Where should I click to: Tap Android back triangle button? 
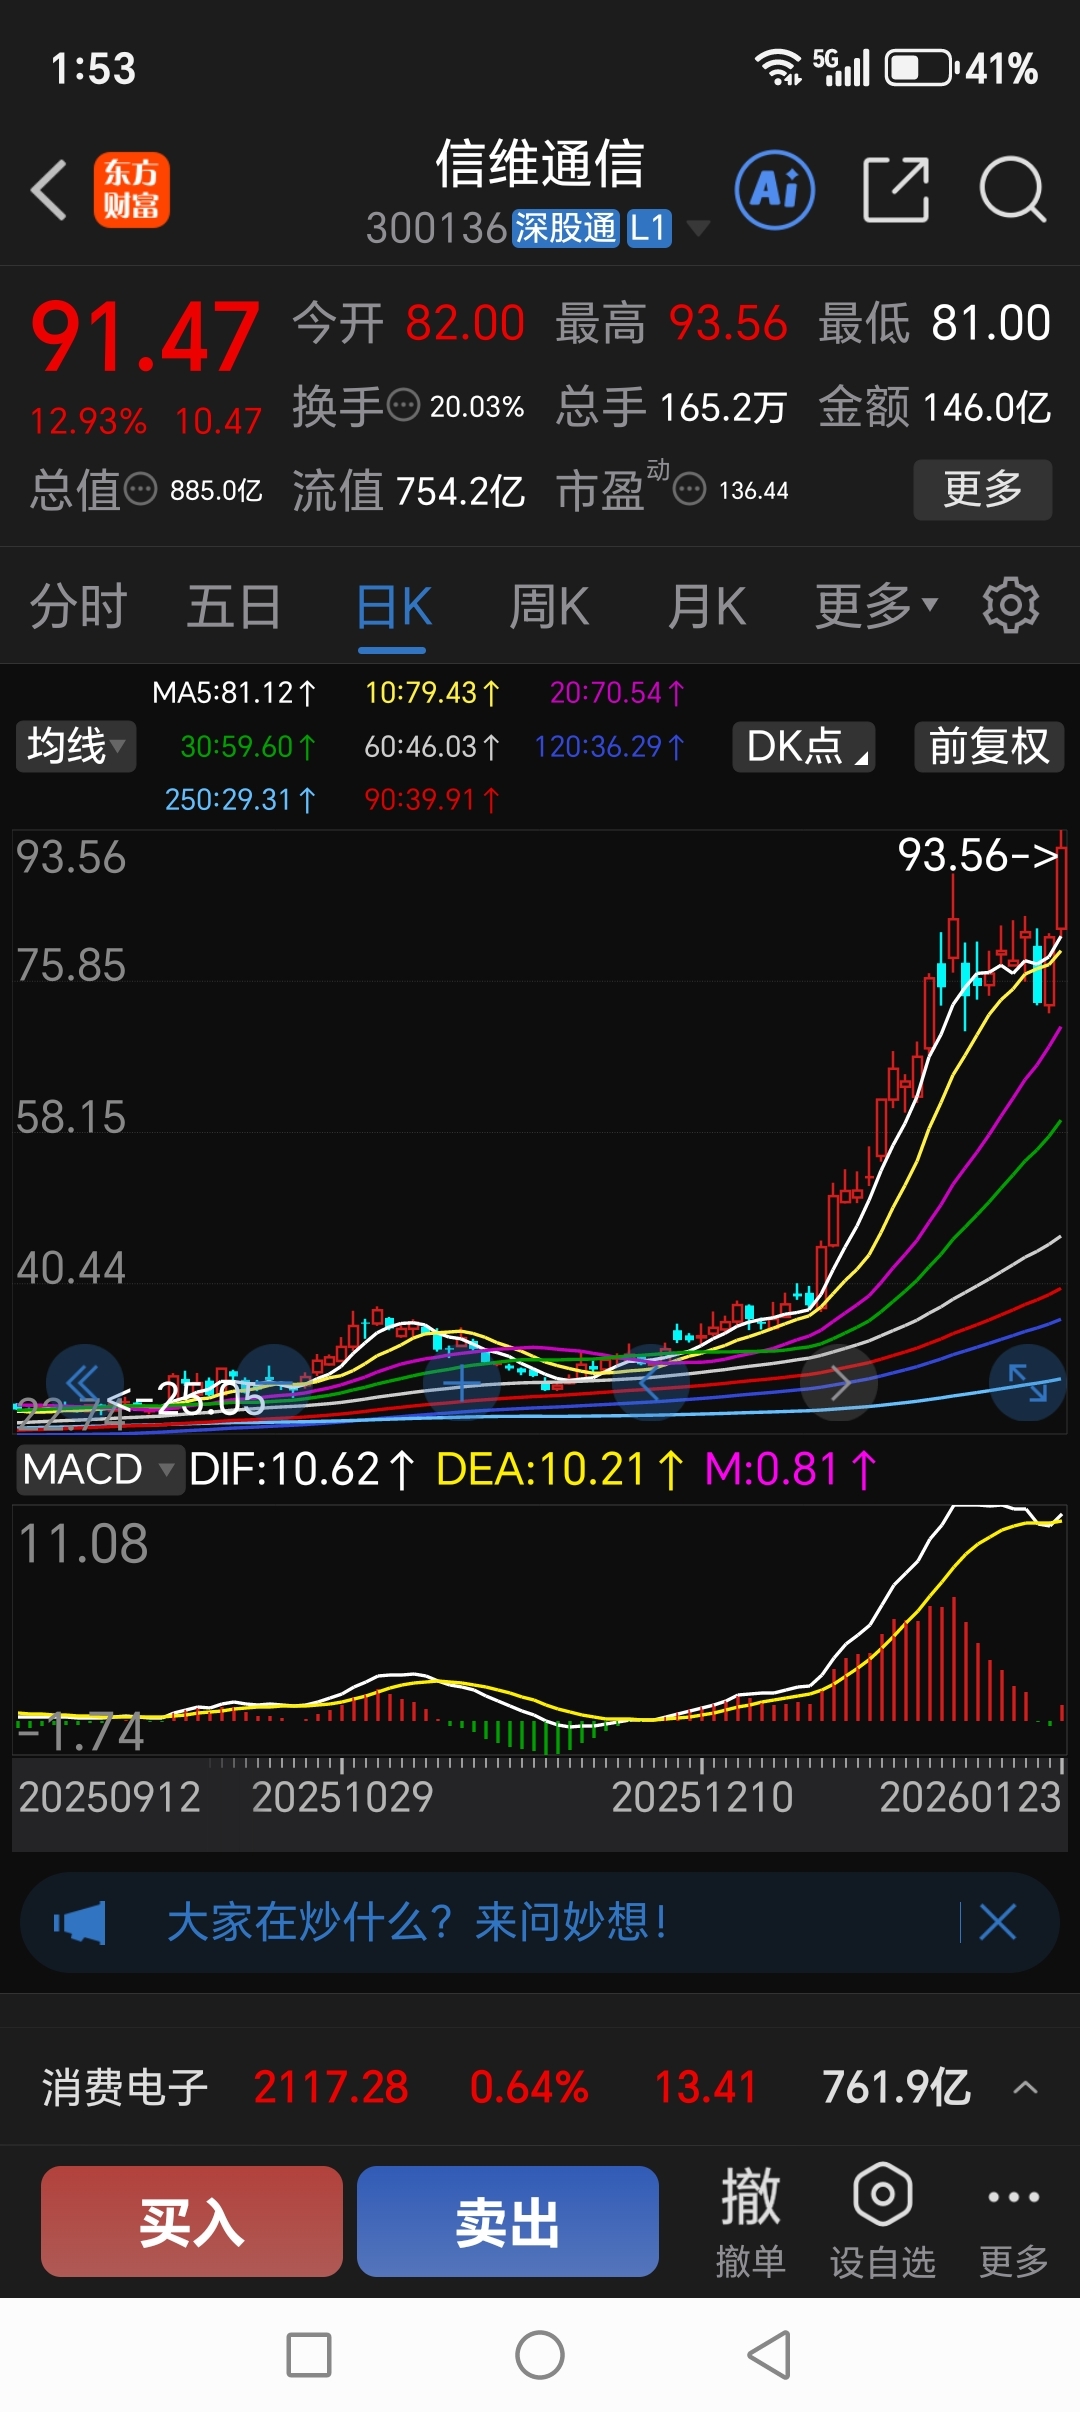pos(770,2355)
